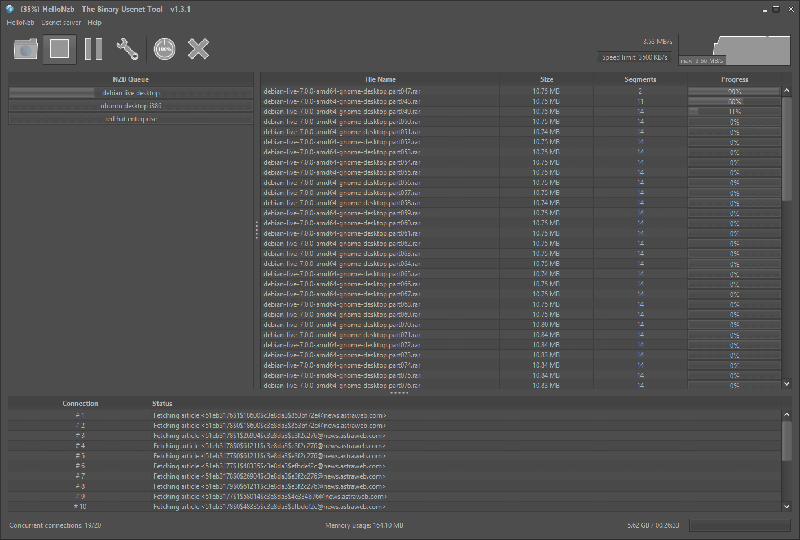Click the round 100% speed limit icon
800x540 pixels.
coord(164,49)
